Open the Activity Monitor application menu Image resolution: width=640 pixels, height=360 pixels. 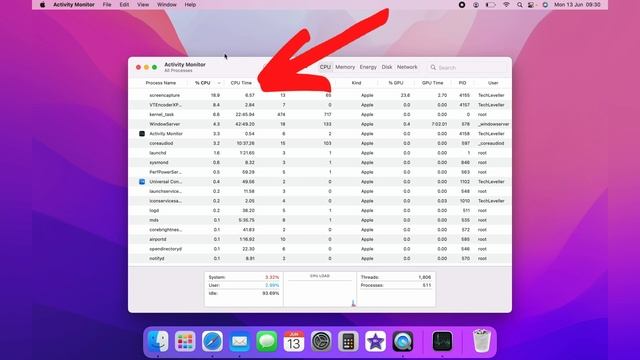(73, 5)
